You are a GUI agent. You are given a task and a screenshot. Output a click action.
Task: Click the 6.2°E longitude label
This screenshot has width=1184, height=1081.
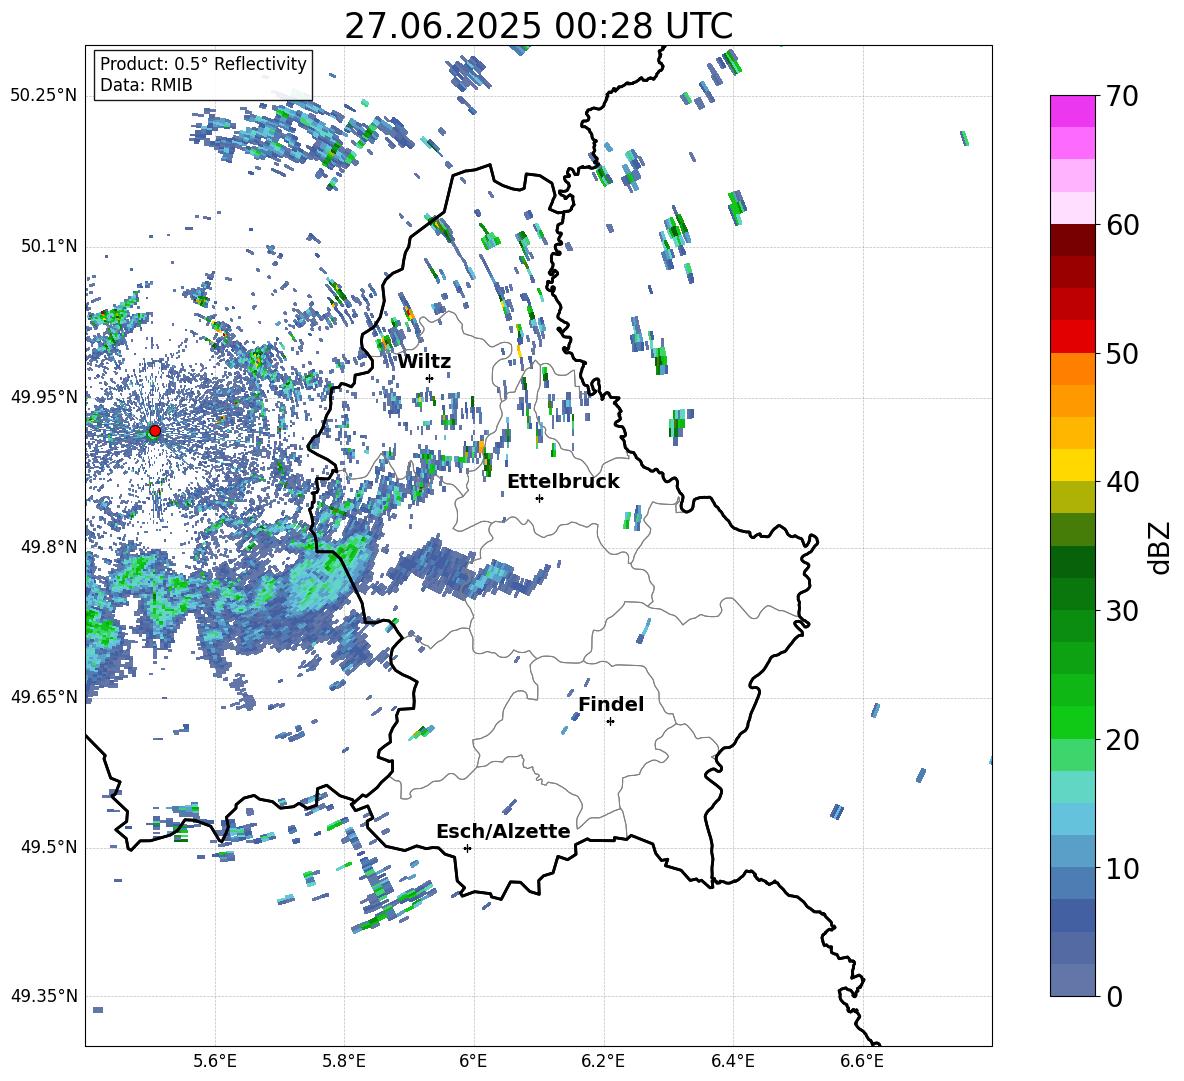(x=603, y=1062)
